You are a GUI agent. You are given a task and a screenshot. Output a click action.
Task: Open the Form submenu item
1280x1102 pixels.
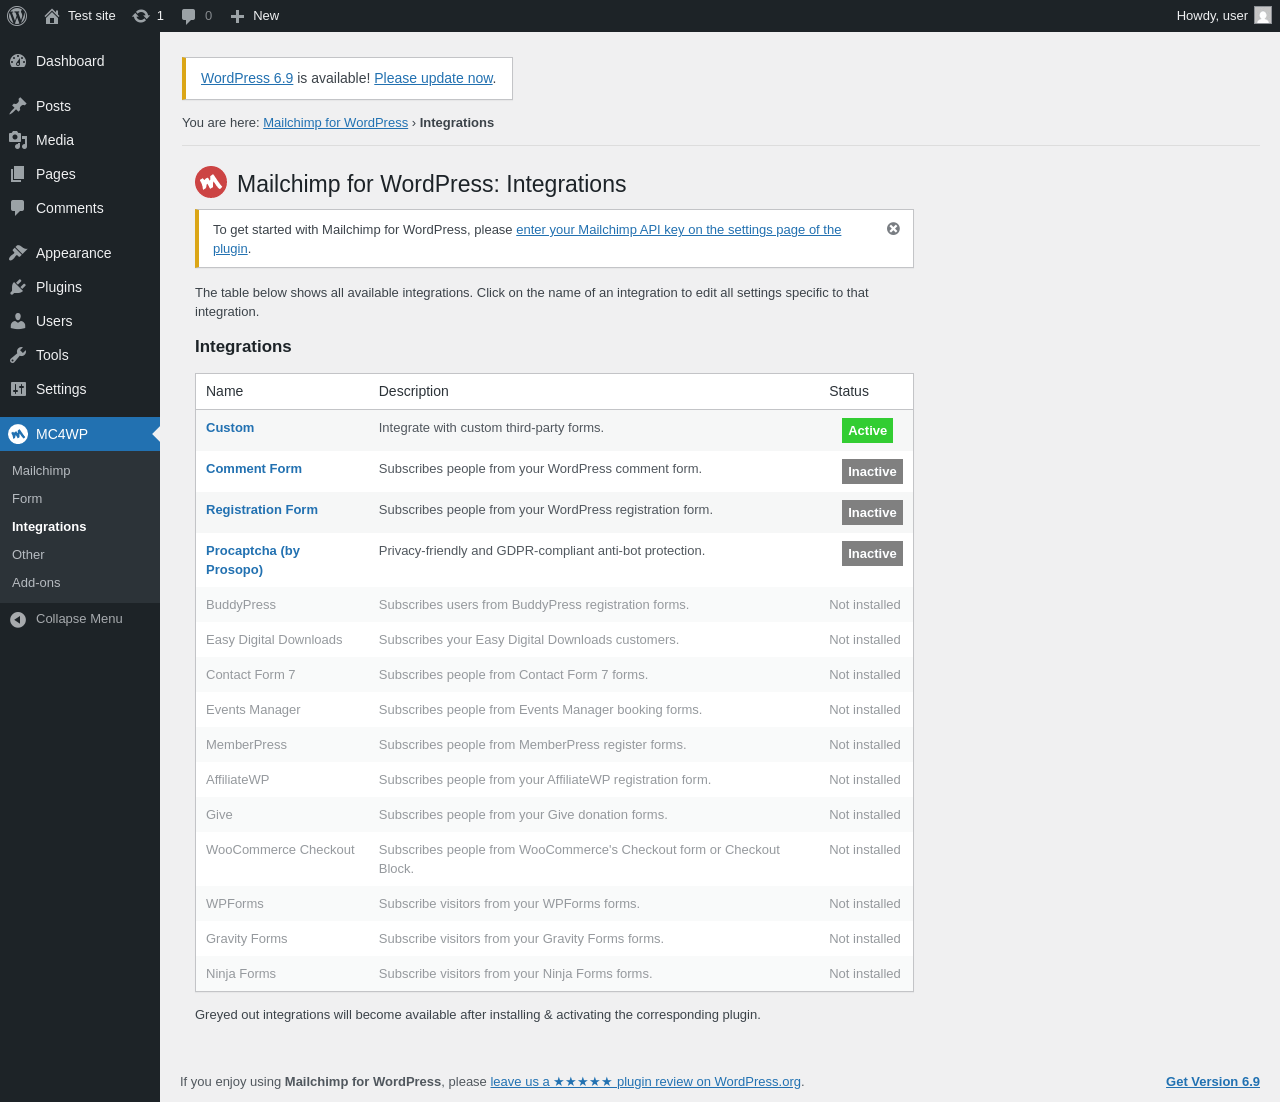(x=27, y=499)
